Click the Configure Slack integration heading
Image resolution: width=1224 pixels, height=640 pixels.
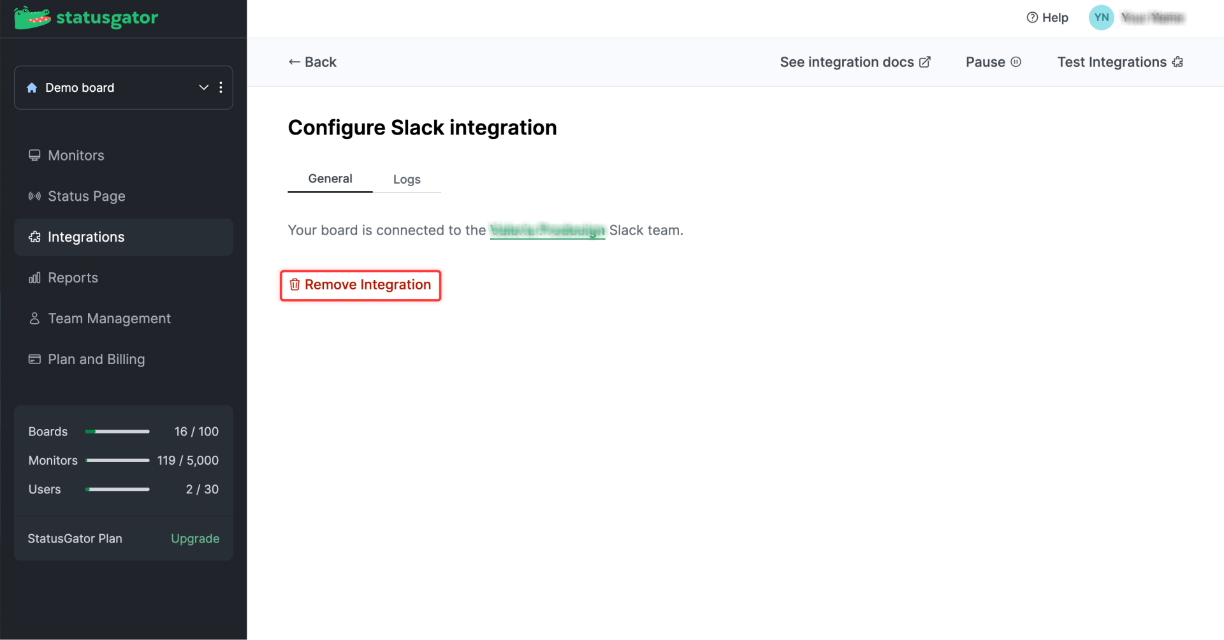tap(422, 128)
